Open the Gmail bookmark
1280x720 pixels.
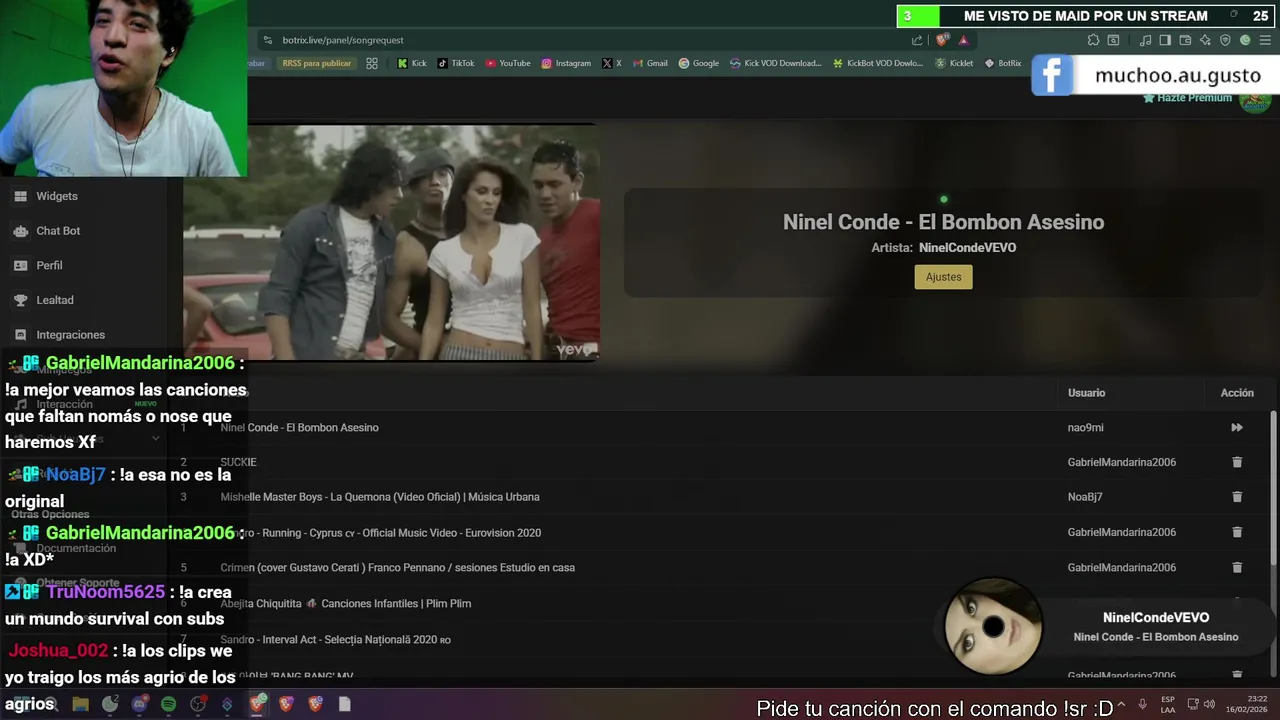pos(650,63)
